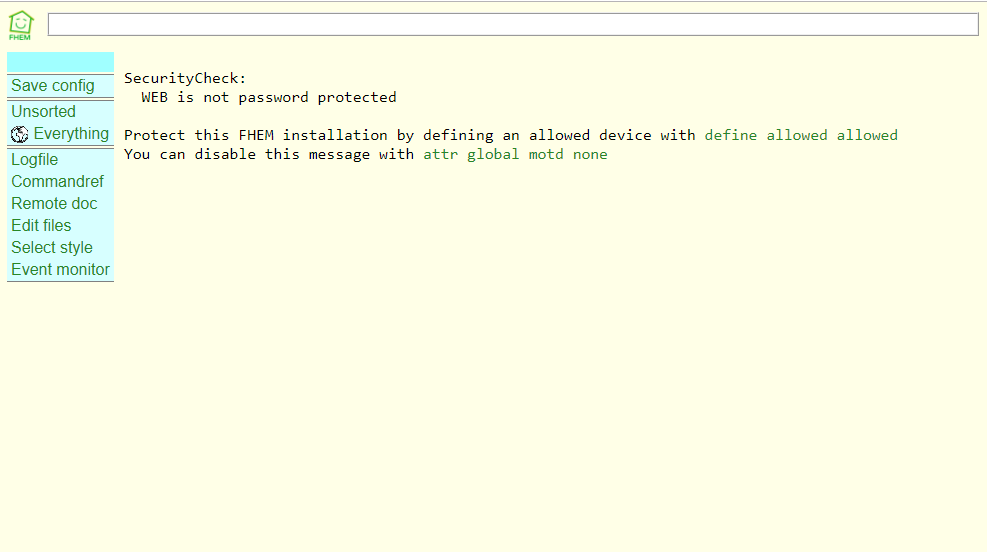Open the Select style menu
Image resolution: width=987 pixels, height=552 pixels.
coord(52,247)
